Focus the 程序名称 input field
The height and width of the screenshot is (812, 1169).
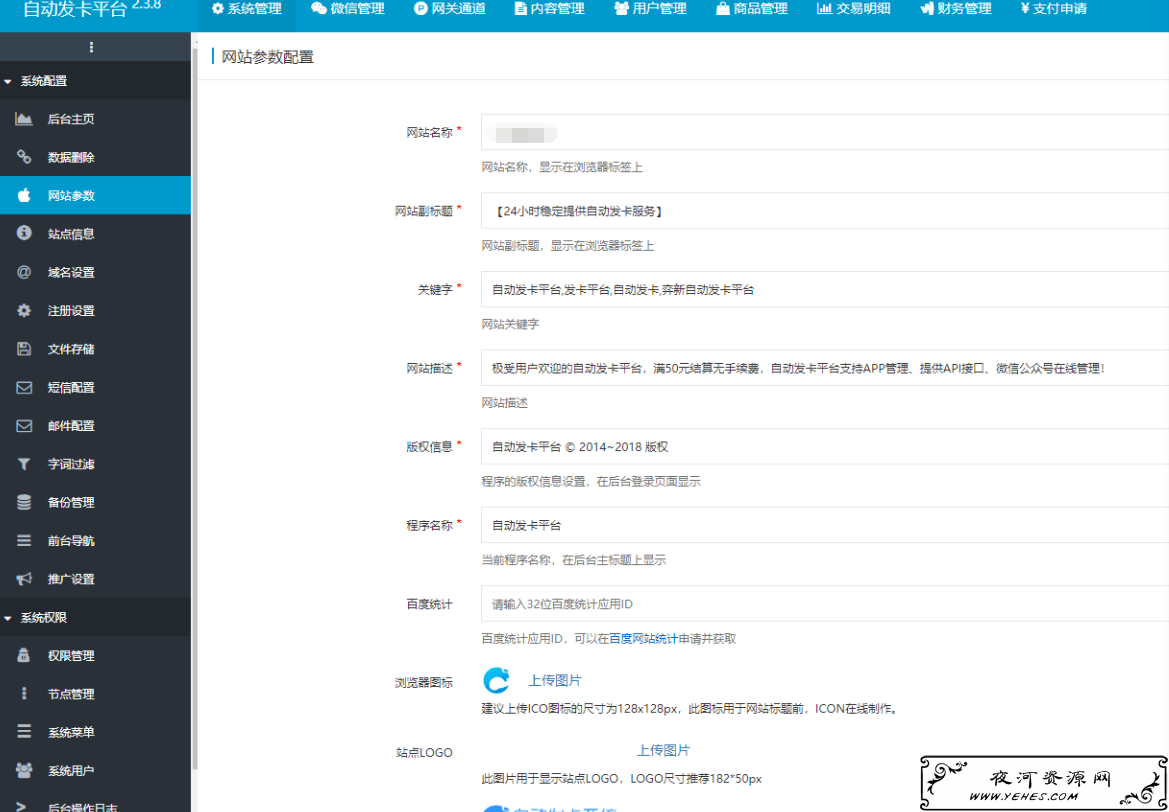(x=825, y=525)
